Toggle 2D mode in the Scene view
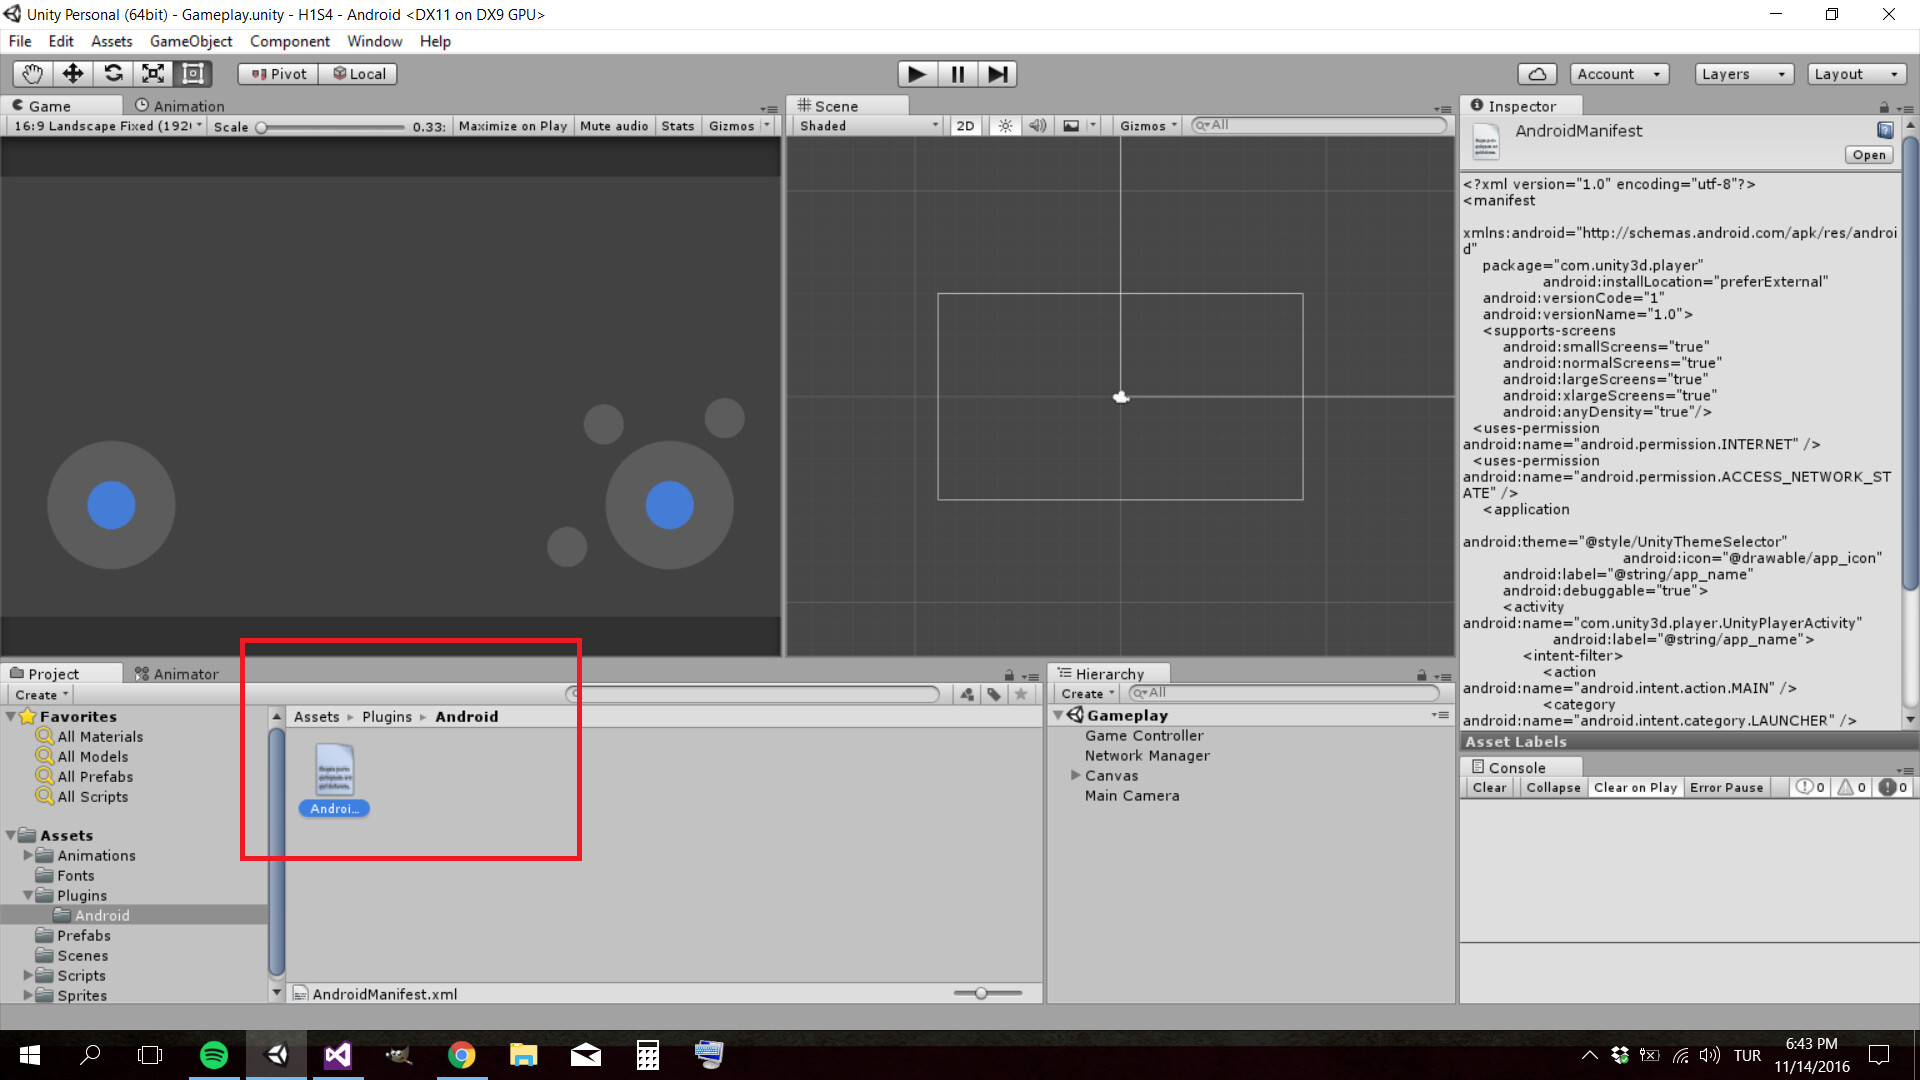 (965, 125)
